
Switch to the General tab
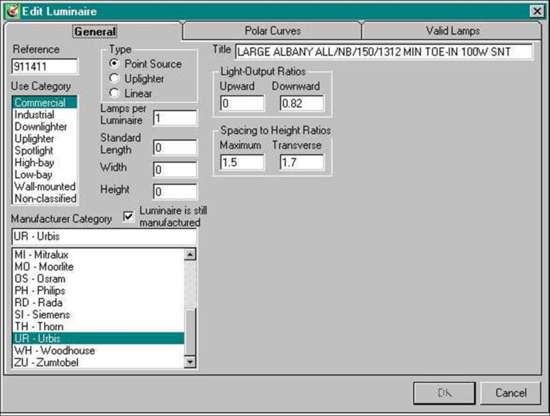tap(95, 32)
